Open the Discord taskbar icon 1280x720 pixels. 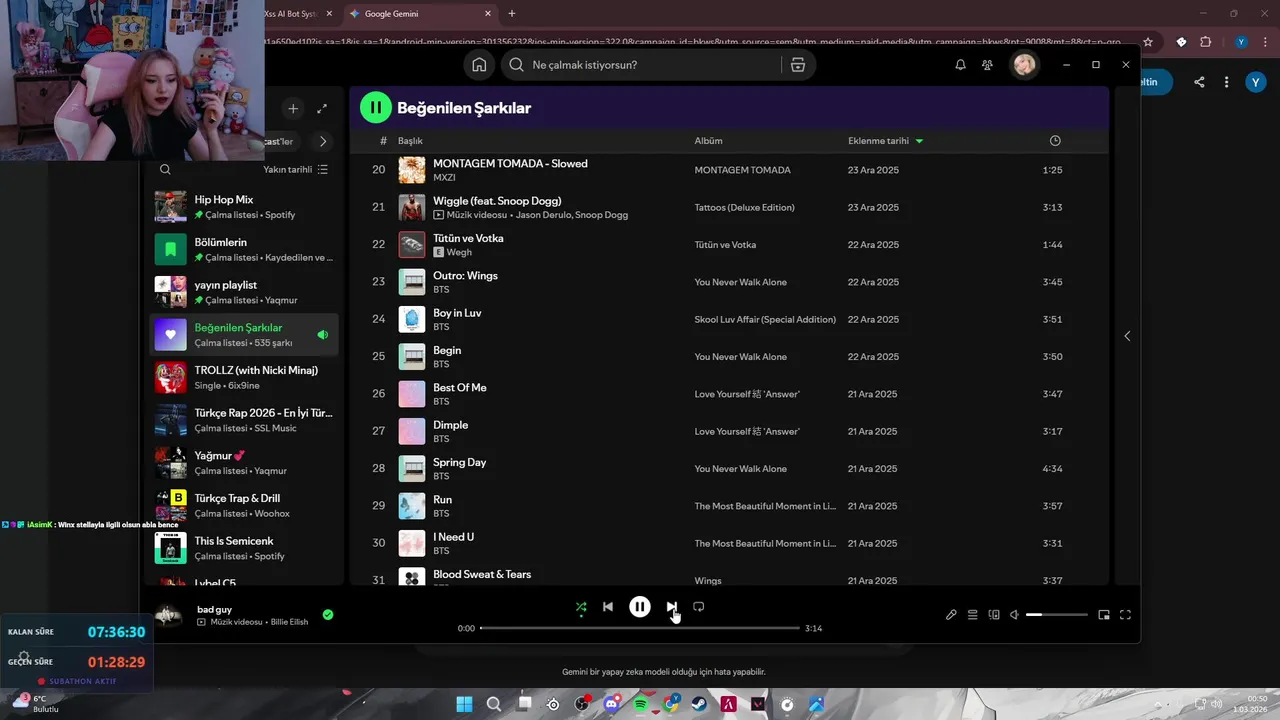tap(611, 704)
